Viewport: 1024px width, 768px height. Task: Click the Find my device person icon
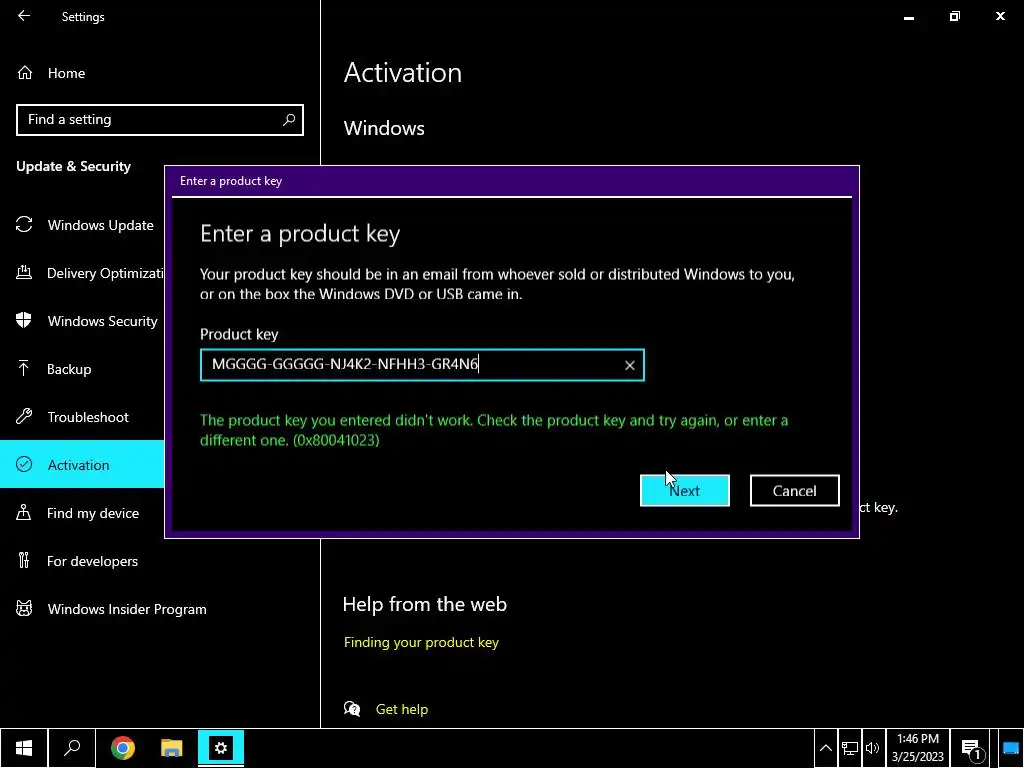24,513
